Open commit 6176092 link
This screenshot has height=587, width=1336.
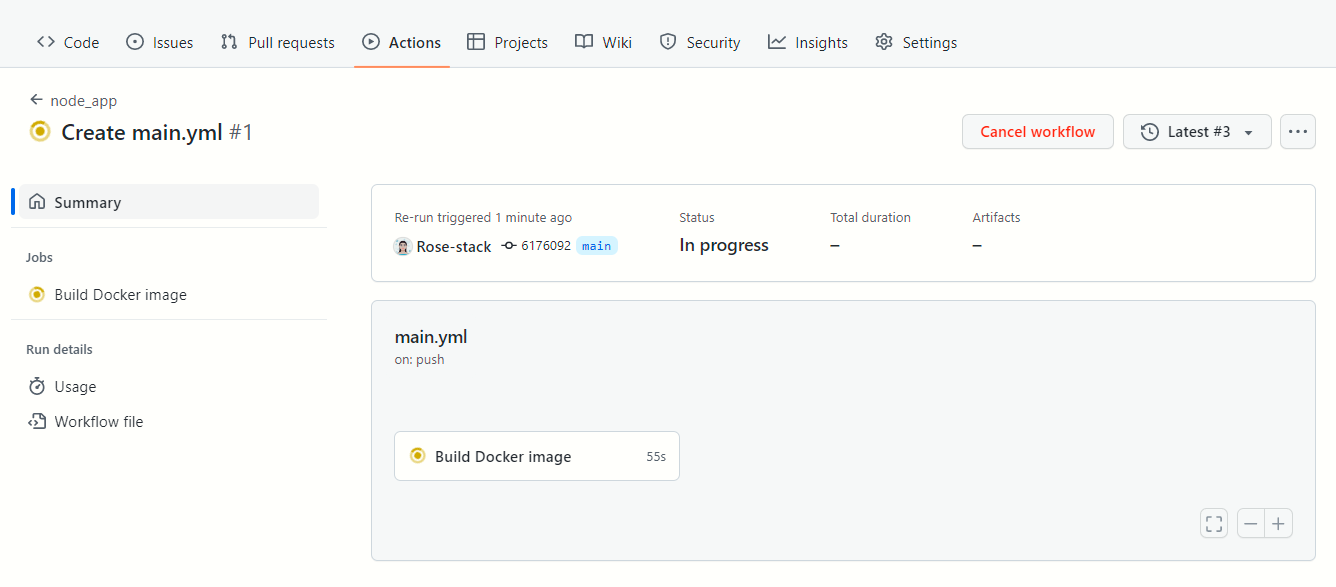(546, 246)
